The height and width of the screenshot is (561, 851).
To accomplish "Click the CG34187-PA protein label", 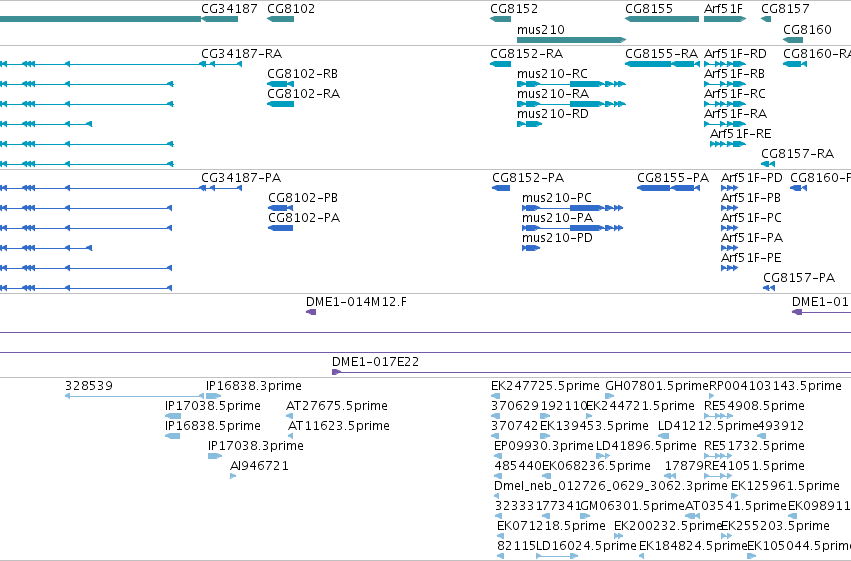I will click(241, 178).
